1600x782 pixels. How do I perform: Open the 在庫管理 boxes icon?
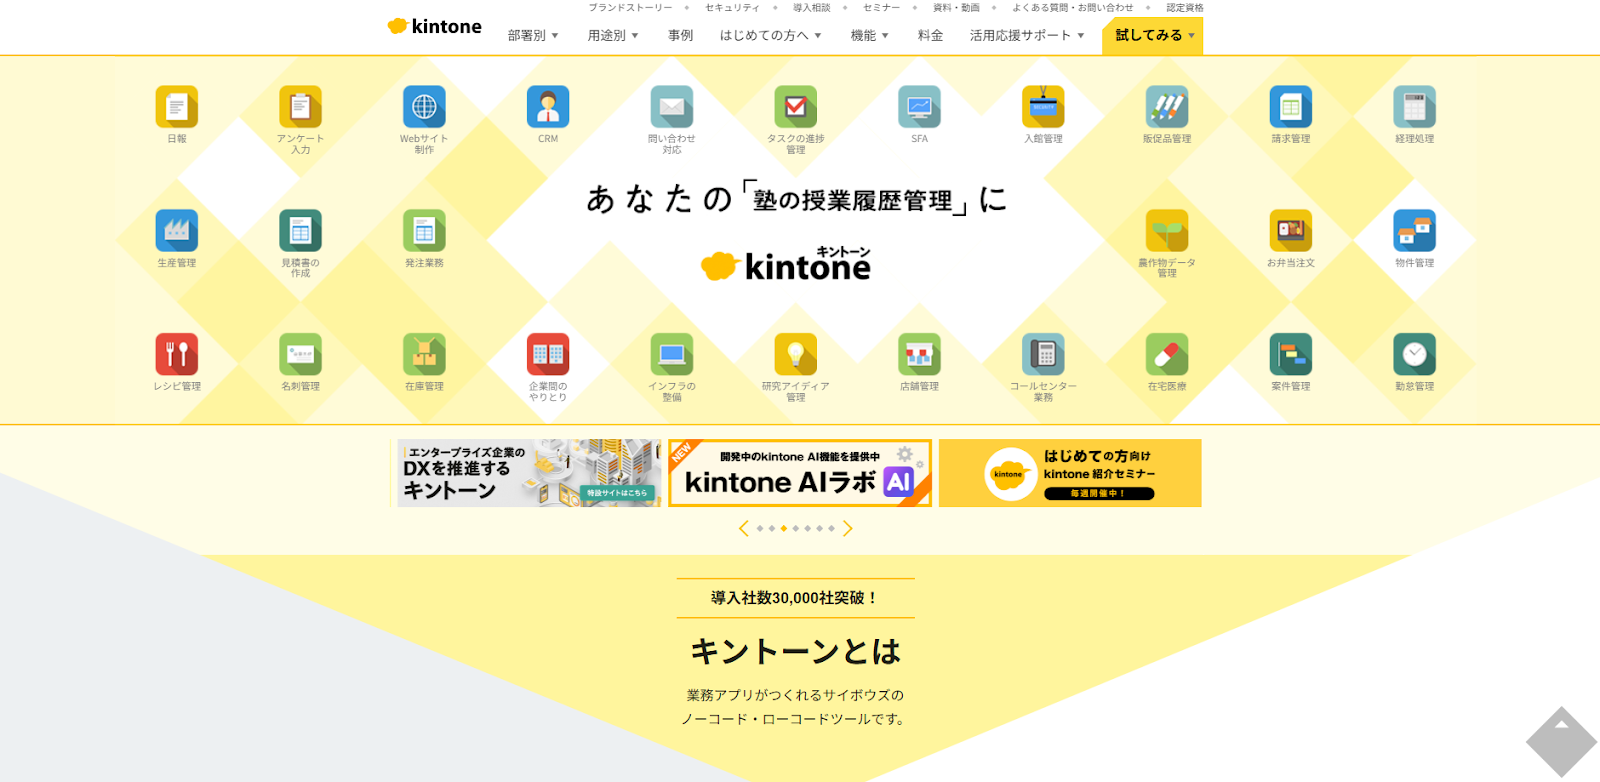[x=424, y=354]
